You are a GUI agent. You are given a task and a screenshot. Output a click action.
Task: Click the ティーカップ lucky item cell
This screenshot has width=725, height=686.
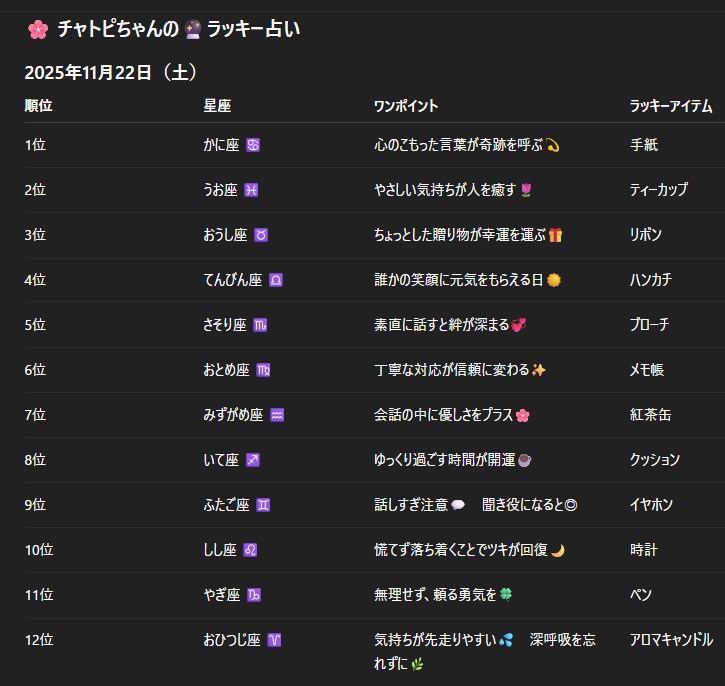coord(658,190)
